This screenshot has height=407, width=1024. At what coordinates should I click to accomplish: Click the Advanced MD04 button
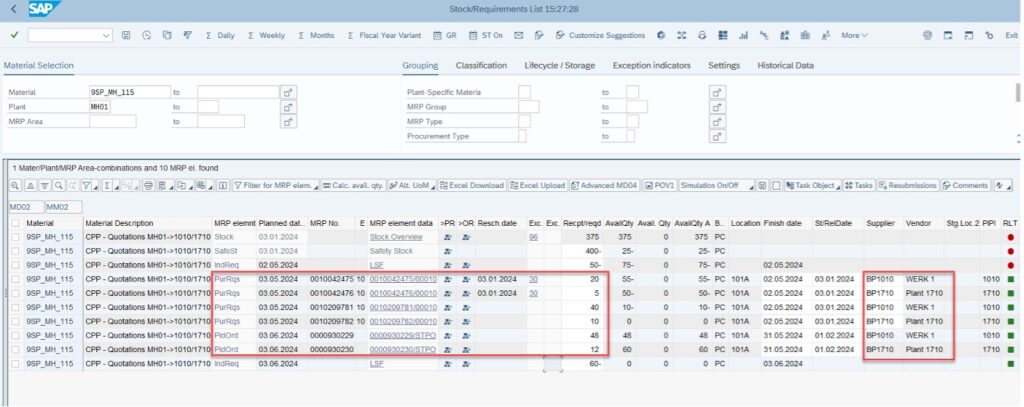pos(604,186)
